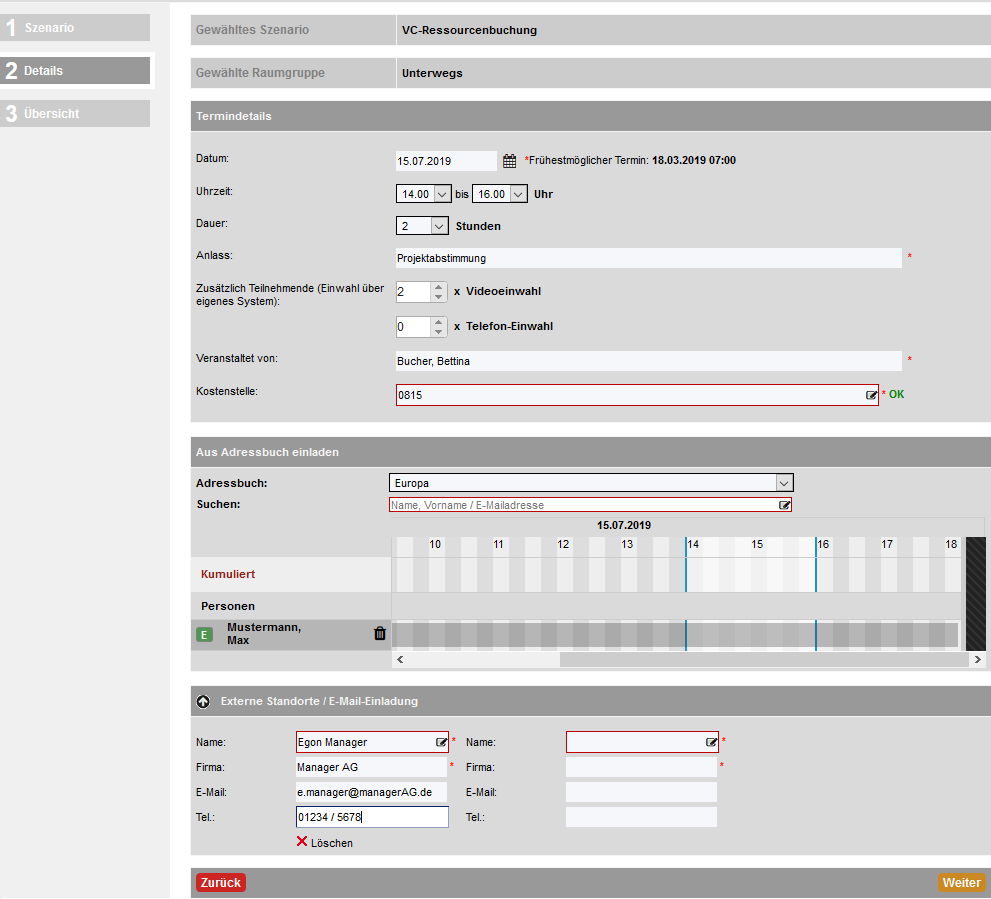The height and width of the screenshot is (899, 991).
Task: Click the Anlass field with Projektabstimmung
Action: pyautogui.click(x=648, y=258)
